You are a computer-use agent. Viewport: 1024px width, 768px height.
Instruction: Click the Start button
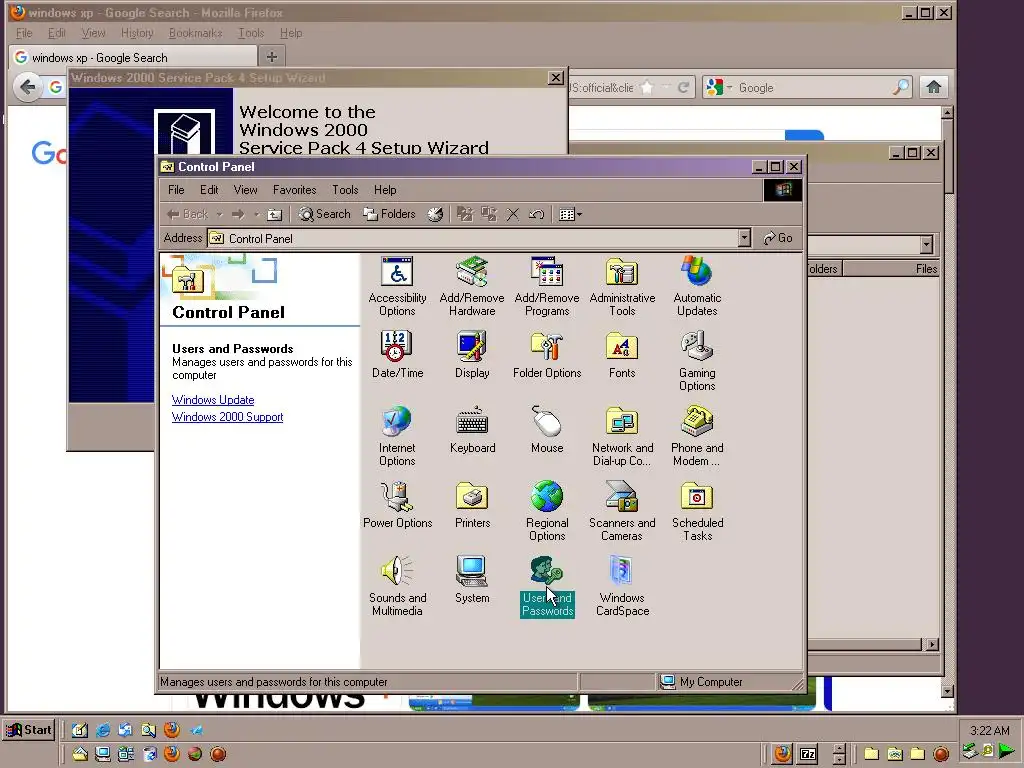[29, 730]
